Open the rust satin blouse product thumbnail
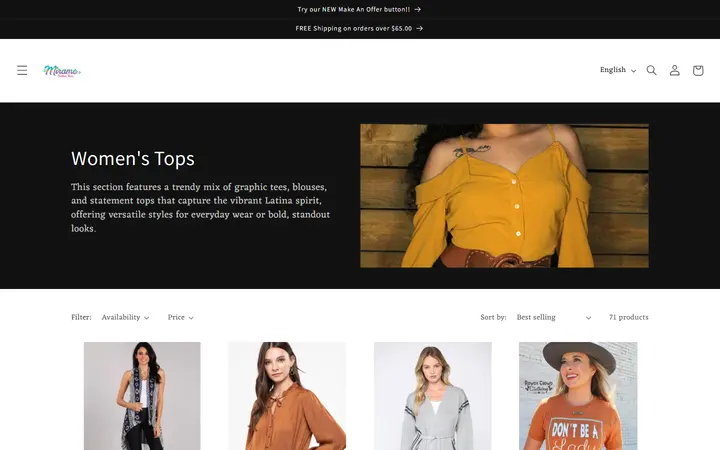720x450 pixels. (287, 396)
